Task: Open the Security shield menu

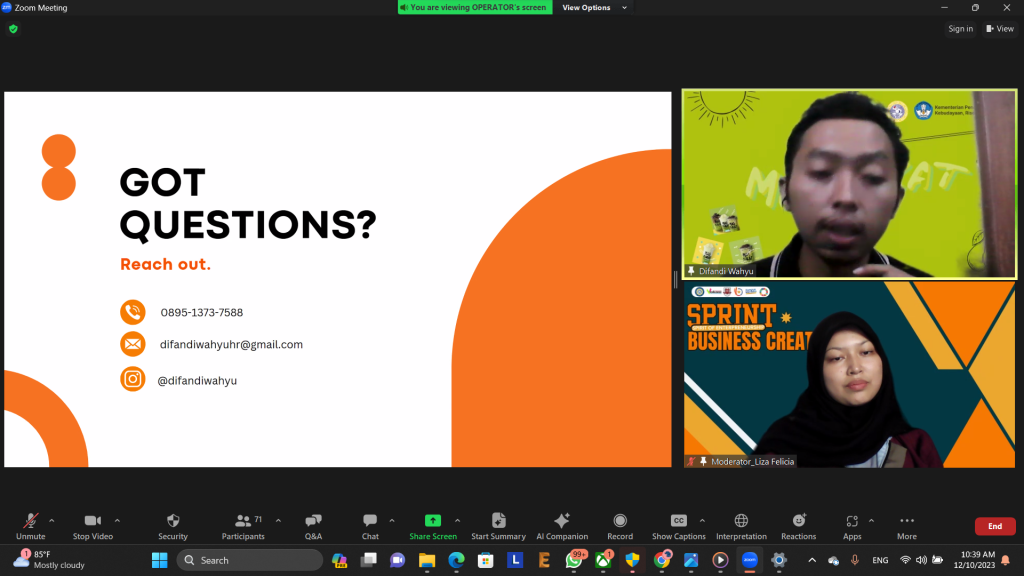Action: (x=173, y=526)
